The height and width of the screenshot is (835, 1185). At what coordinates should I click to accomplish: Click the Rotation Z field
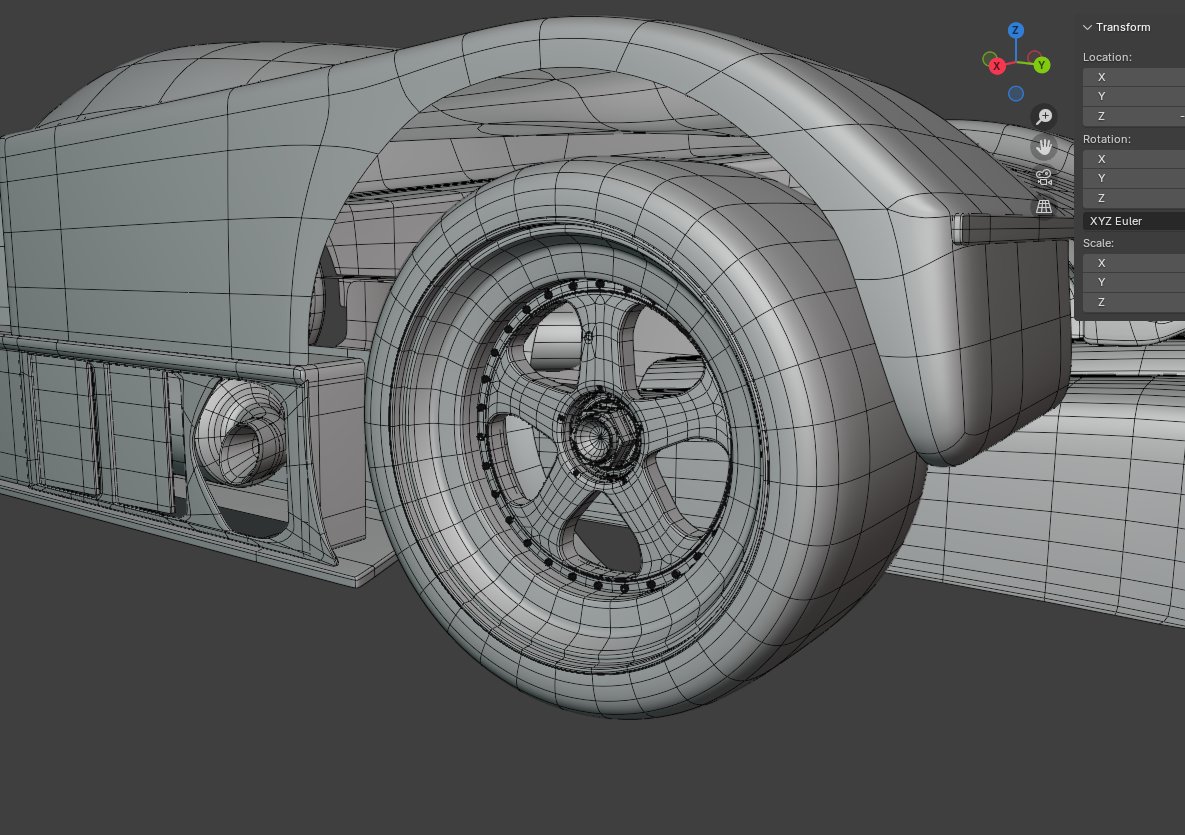(1134, 198)
